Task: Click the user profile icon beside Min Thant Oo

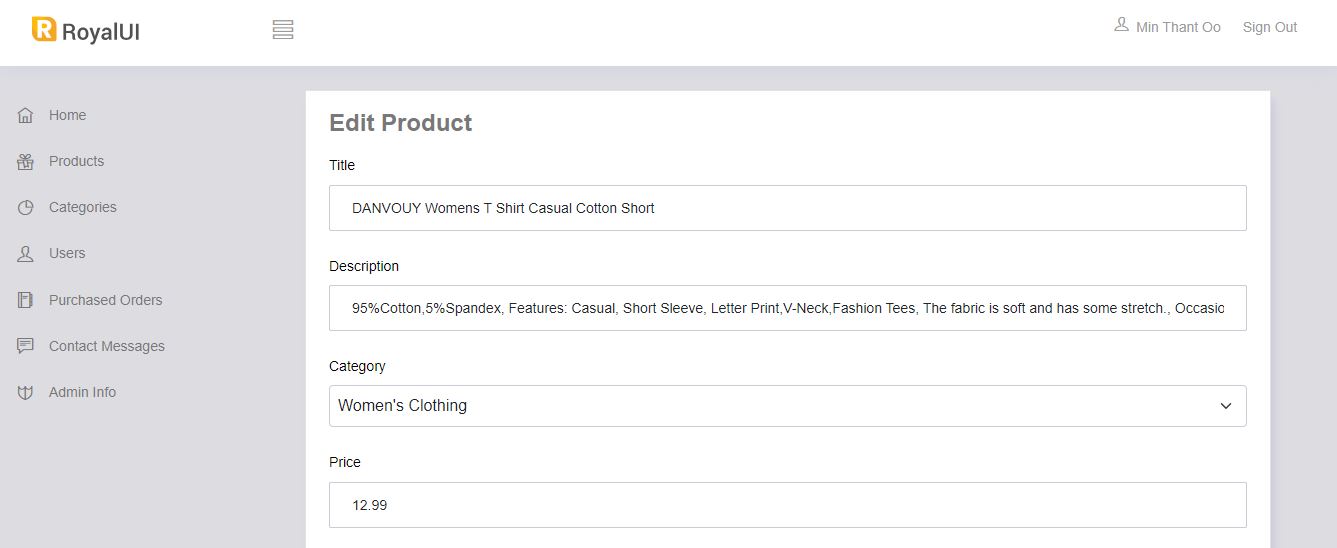Action: (1121, 25)
